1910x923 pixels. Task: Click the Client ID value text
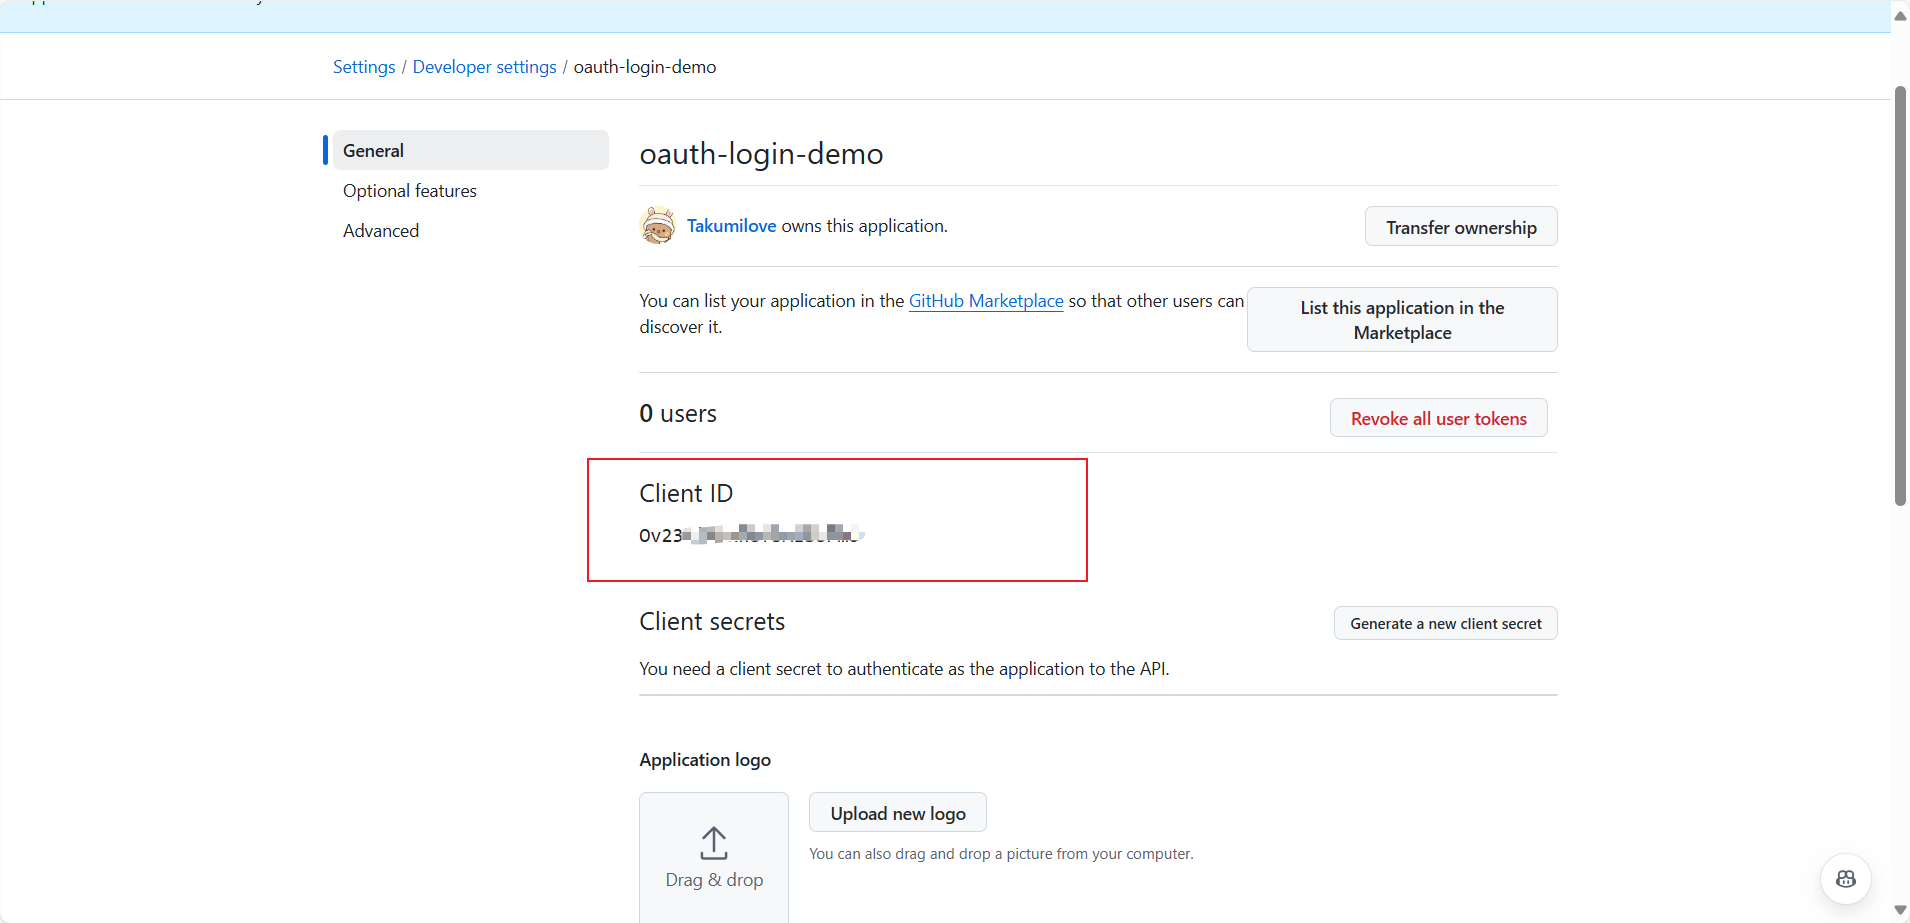[752, 535]
